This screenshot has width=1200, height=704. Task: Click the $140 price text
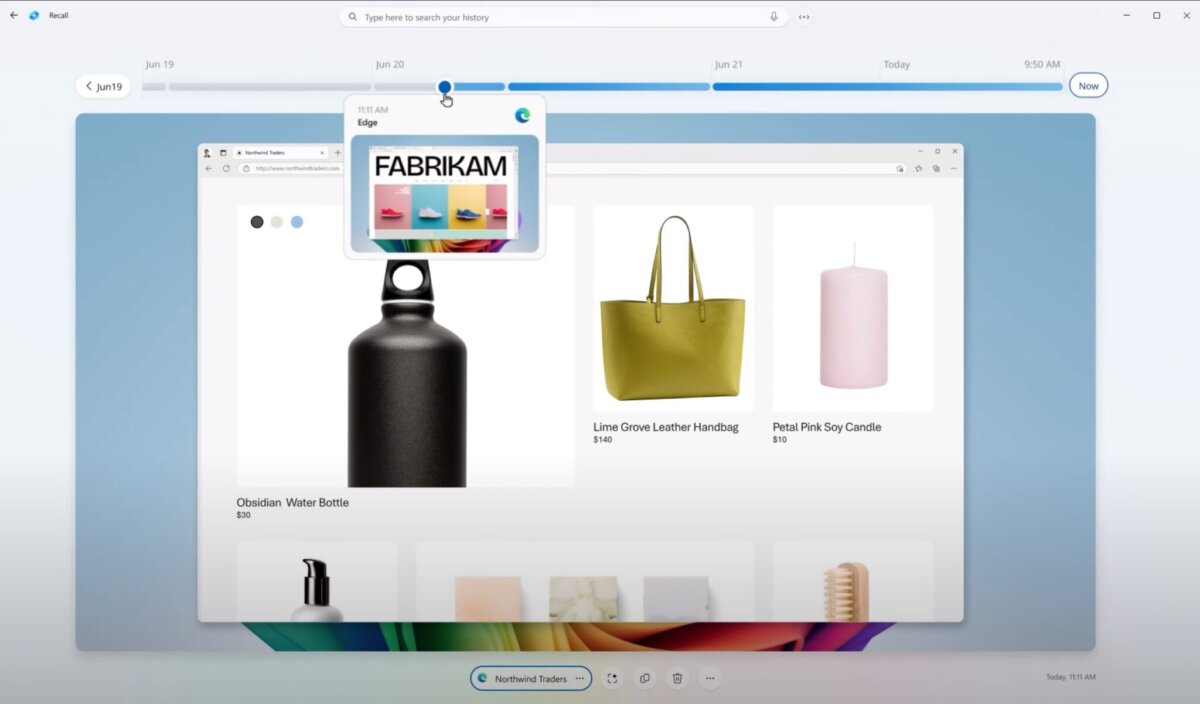point(602,439)
